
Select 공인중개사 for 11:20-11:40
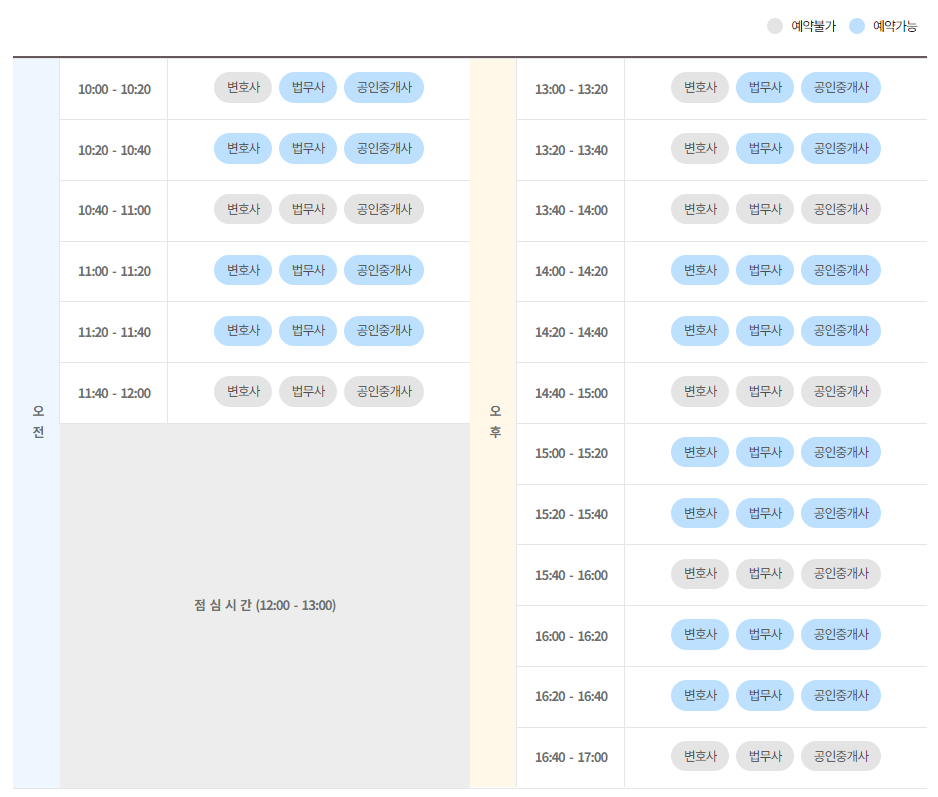pyautogui.click(x=384, y=330)
